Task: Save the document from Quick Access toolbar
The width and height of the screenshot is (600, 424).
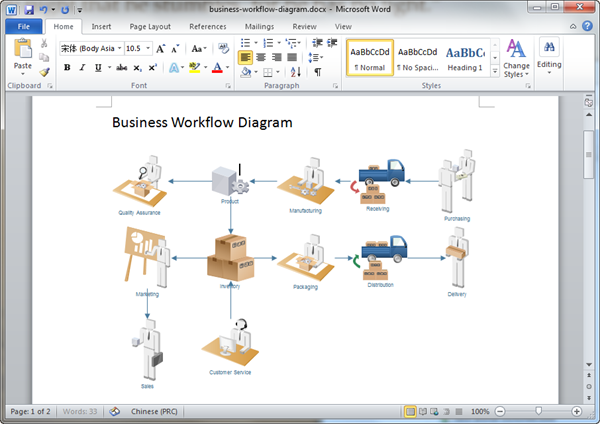Action: (x=27, y=9)
